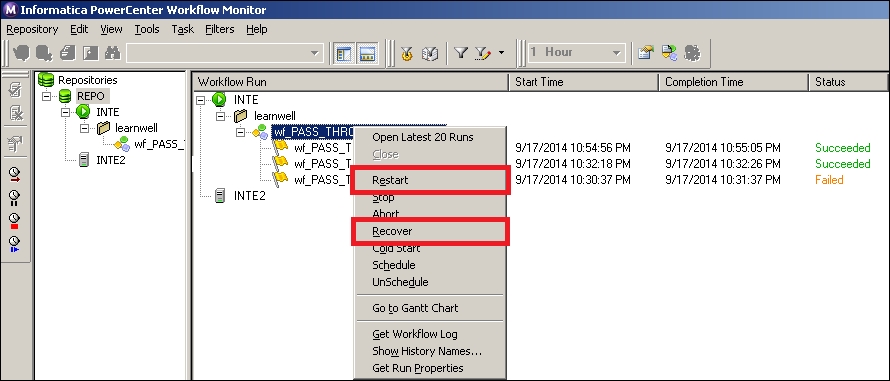
Task: Choose Restart in the context menu
Action: pos(430,180)
